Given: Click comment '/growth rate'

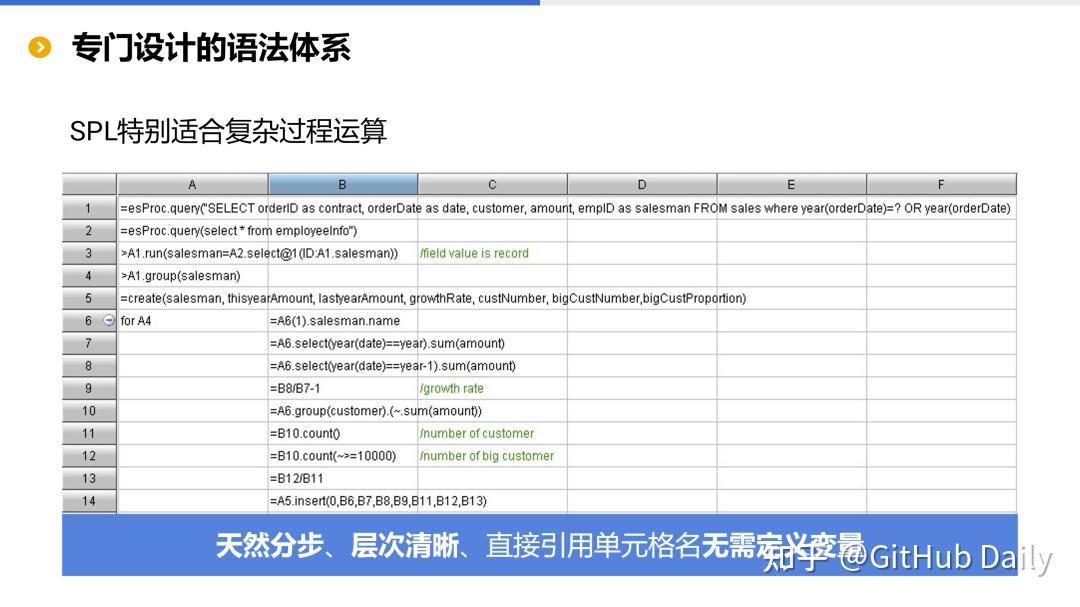Looking at the screenshot, I should (x=452, y=389).
